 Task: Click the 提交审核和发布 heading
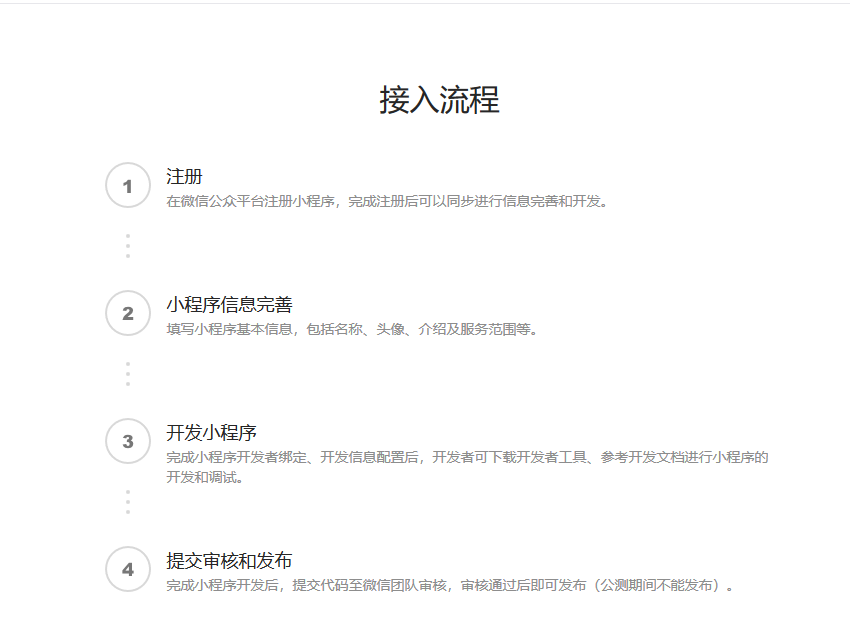[229, 561]
